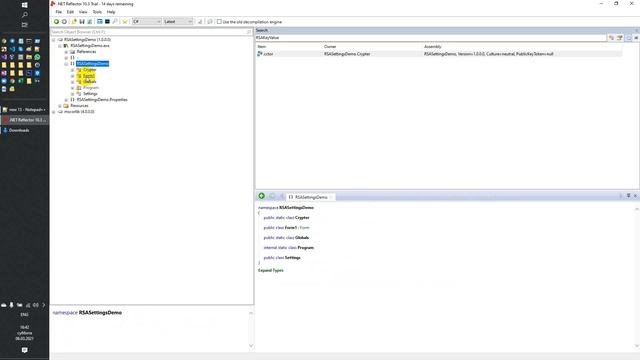The width and height of the screenshot is (640, 360).
Task: Open WhatsApp icon on the taskbar
Action: [37, 57]
